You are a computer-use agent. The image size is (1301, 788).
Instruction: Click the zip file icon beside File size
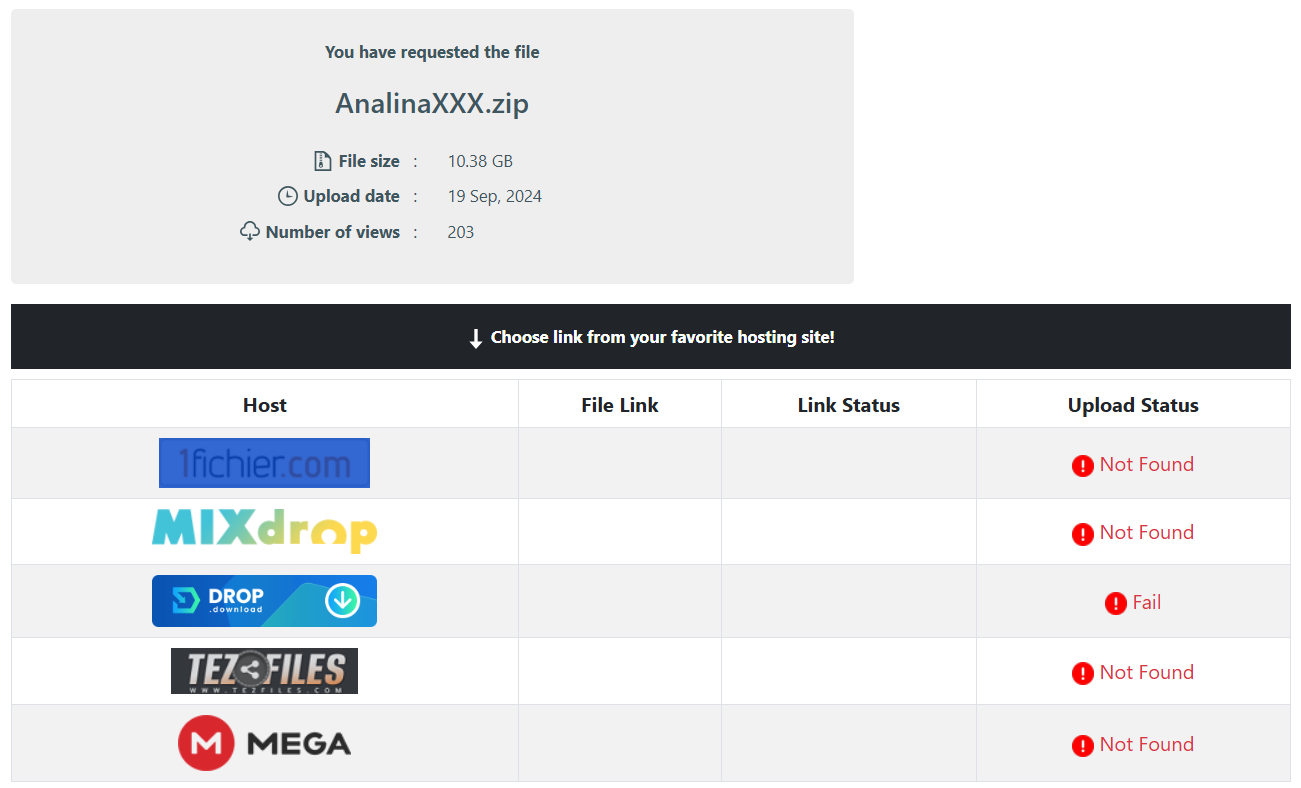(x=322, y=161)
